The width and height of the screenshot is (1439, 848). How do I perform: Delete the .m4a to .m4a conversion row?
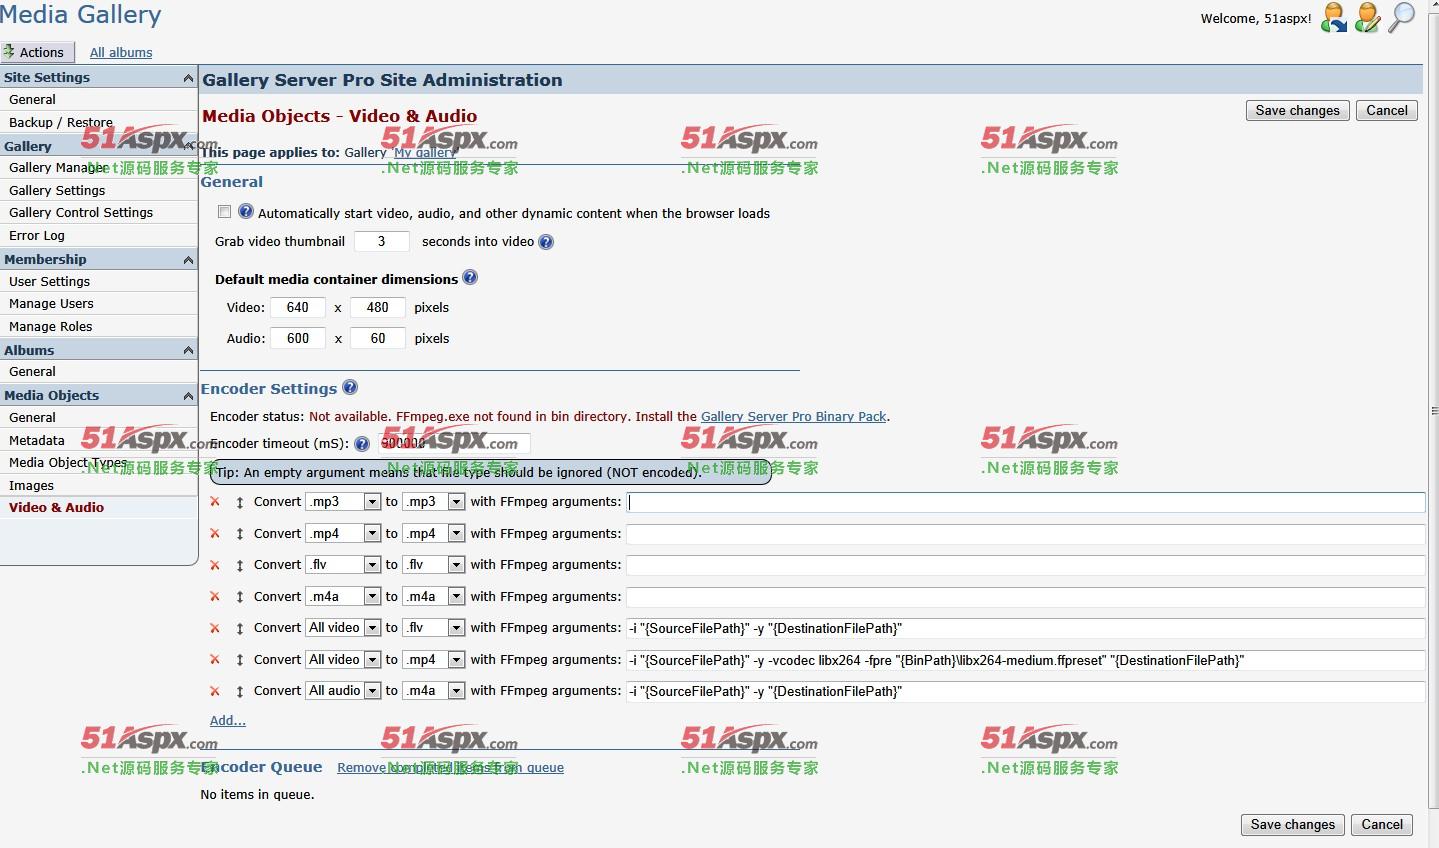(x=215, y=597)
